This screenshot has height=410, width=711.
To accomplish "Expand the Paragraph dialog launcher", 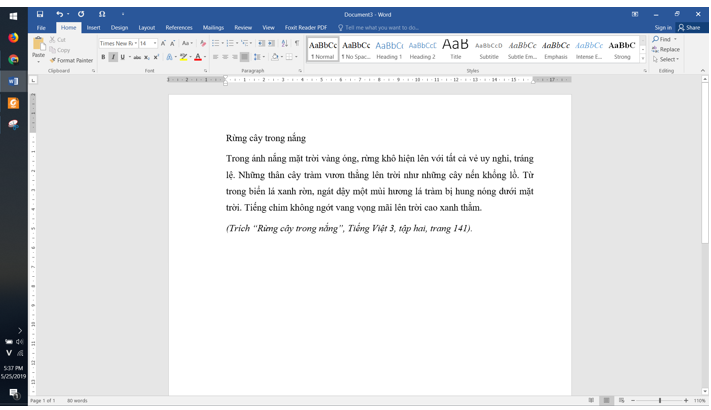I will [300, 71].
